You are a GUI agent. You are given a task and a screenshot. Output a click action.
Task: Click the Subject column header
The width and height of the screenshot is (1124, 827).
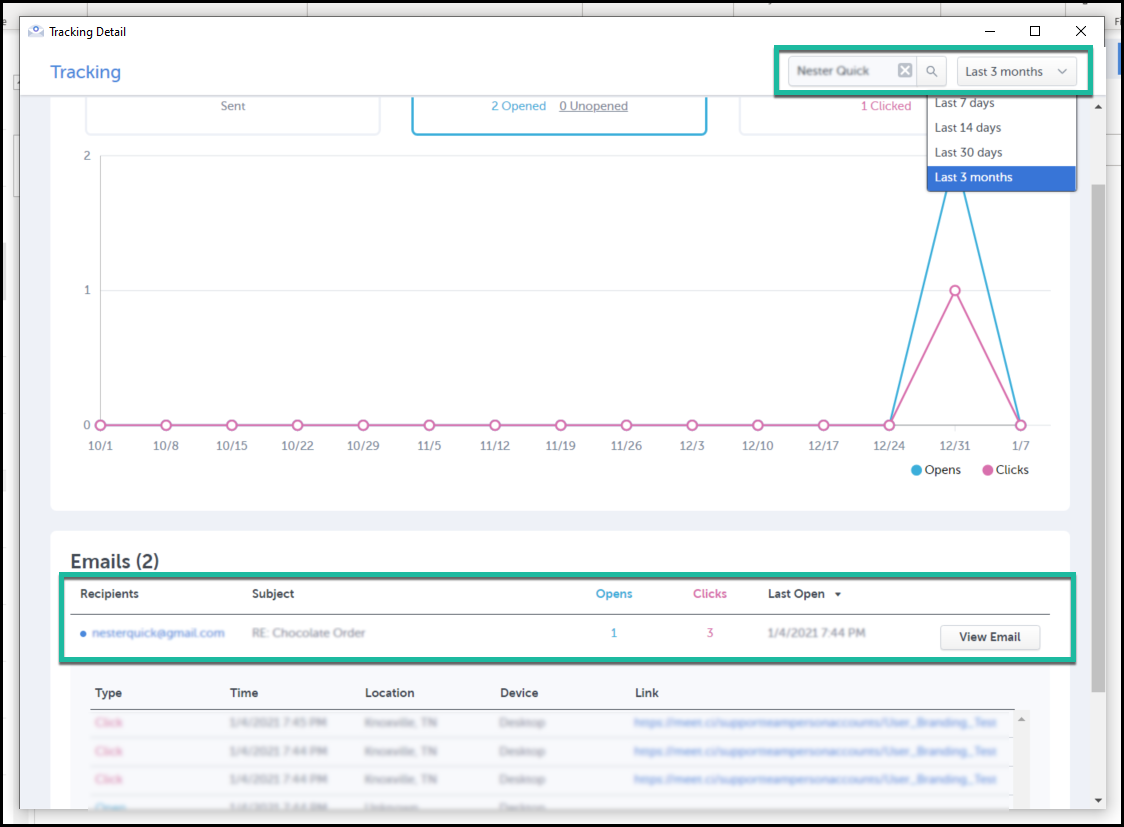(273, 594)
